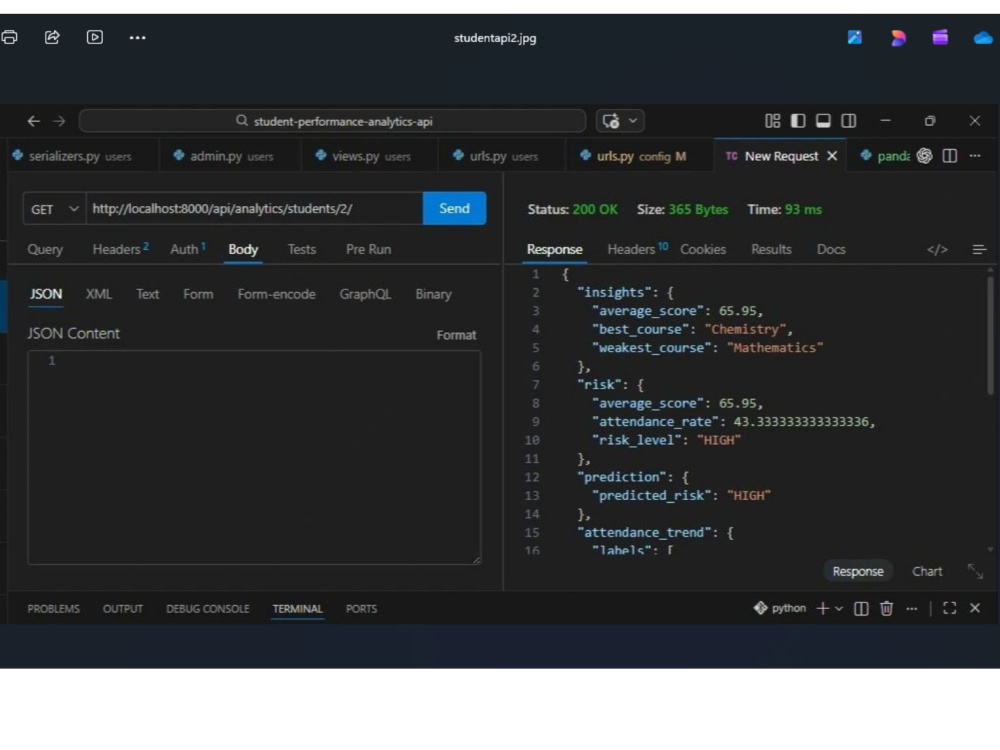Screen dimensions: 1000x750
Task: Start slideshow with the play icon
Action: (94, 37)
